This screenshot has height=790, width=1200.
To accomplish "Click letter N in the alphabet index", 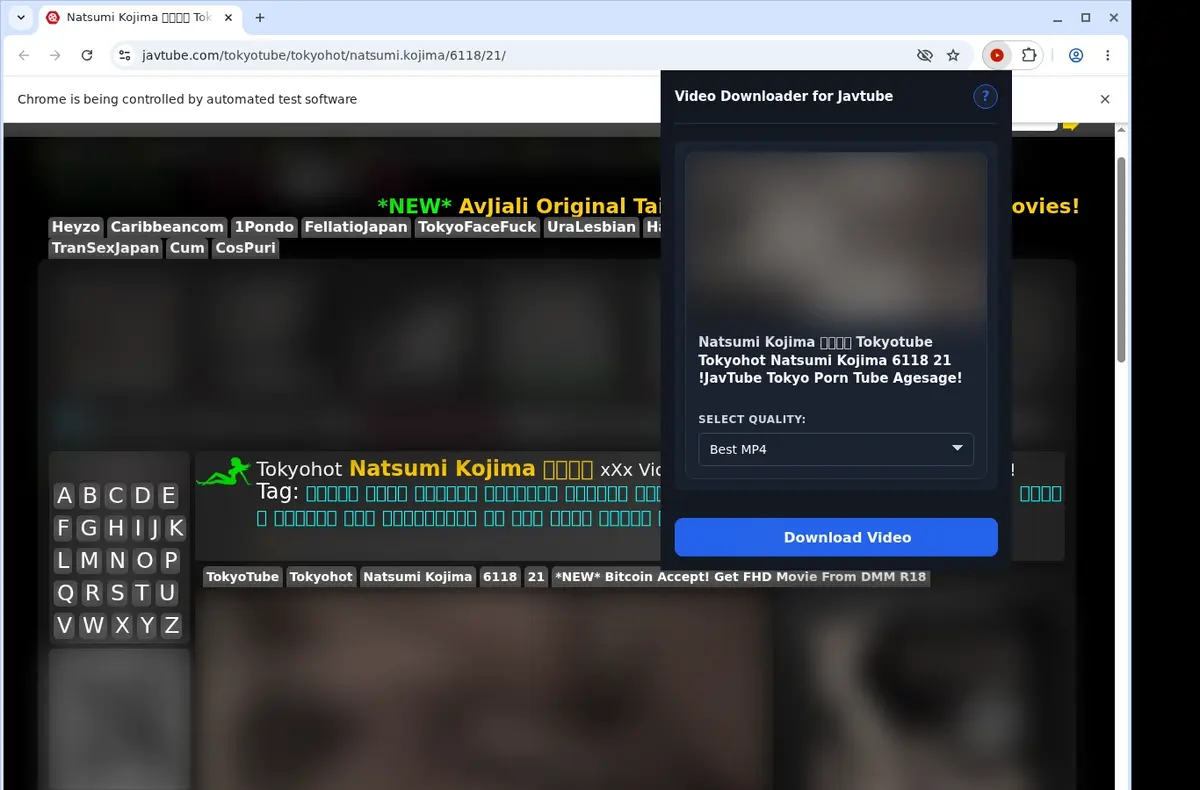I will [118, 560].
